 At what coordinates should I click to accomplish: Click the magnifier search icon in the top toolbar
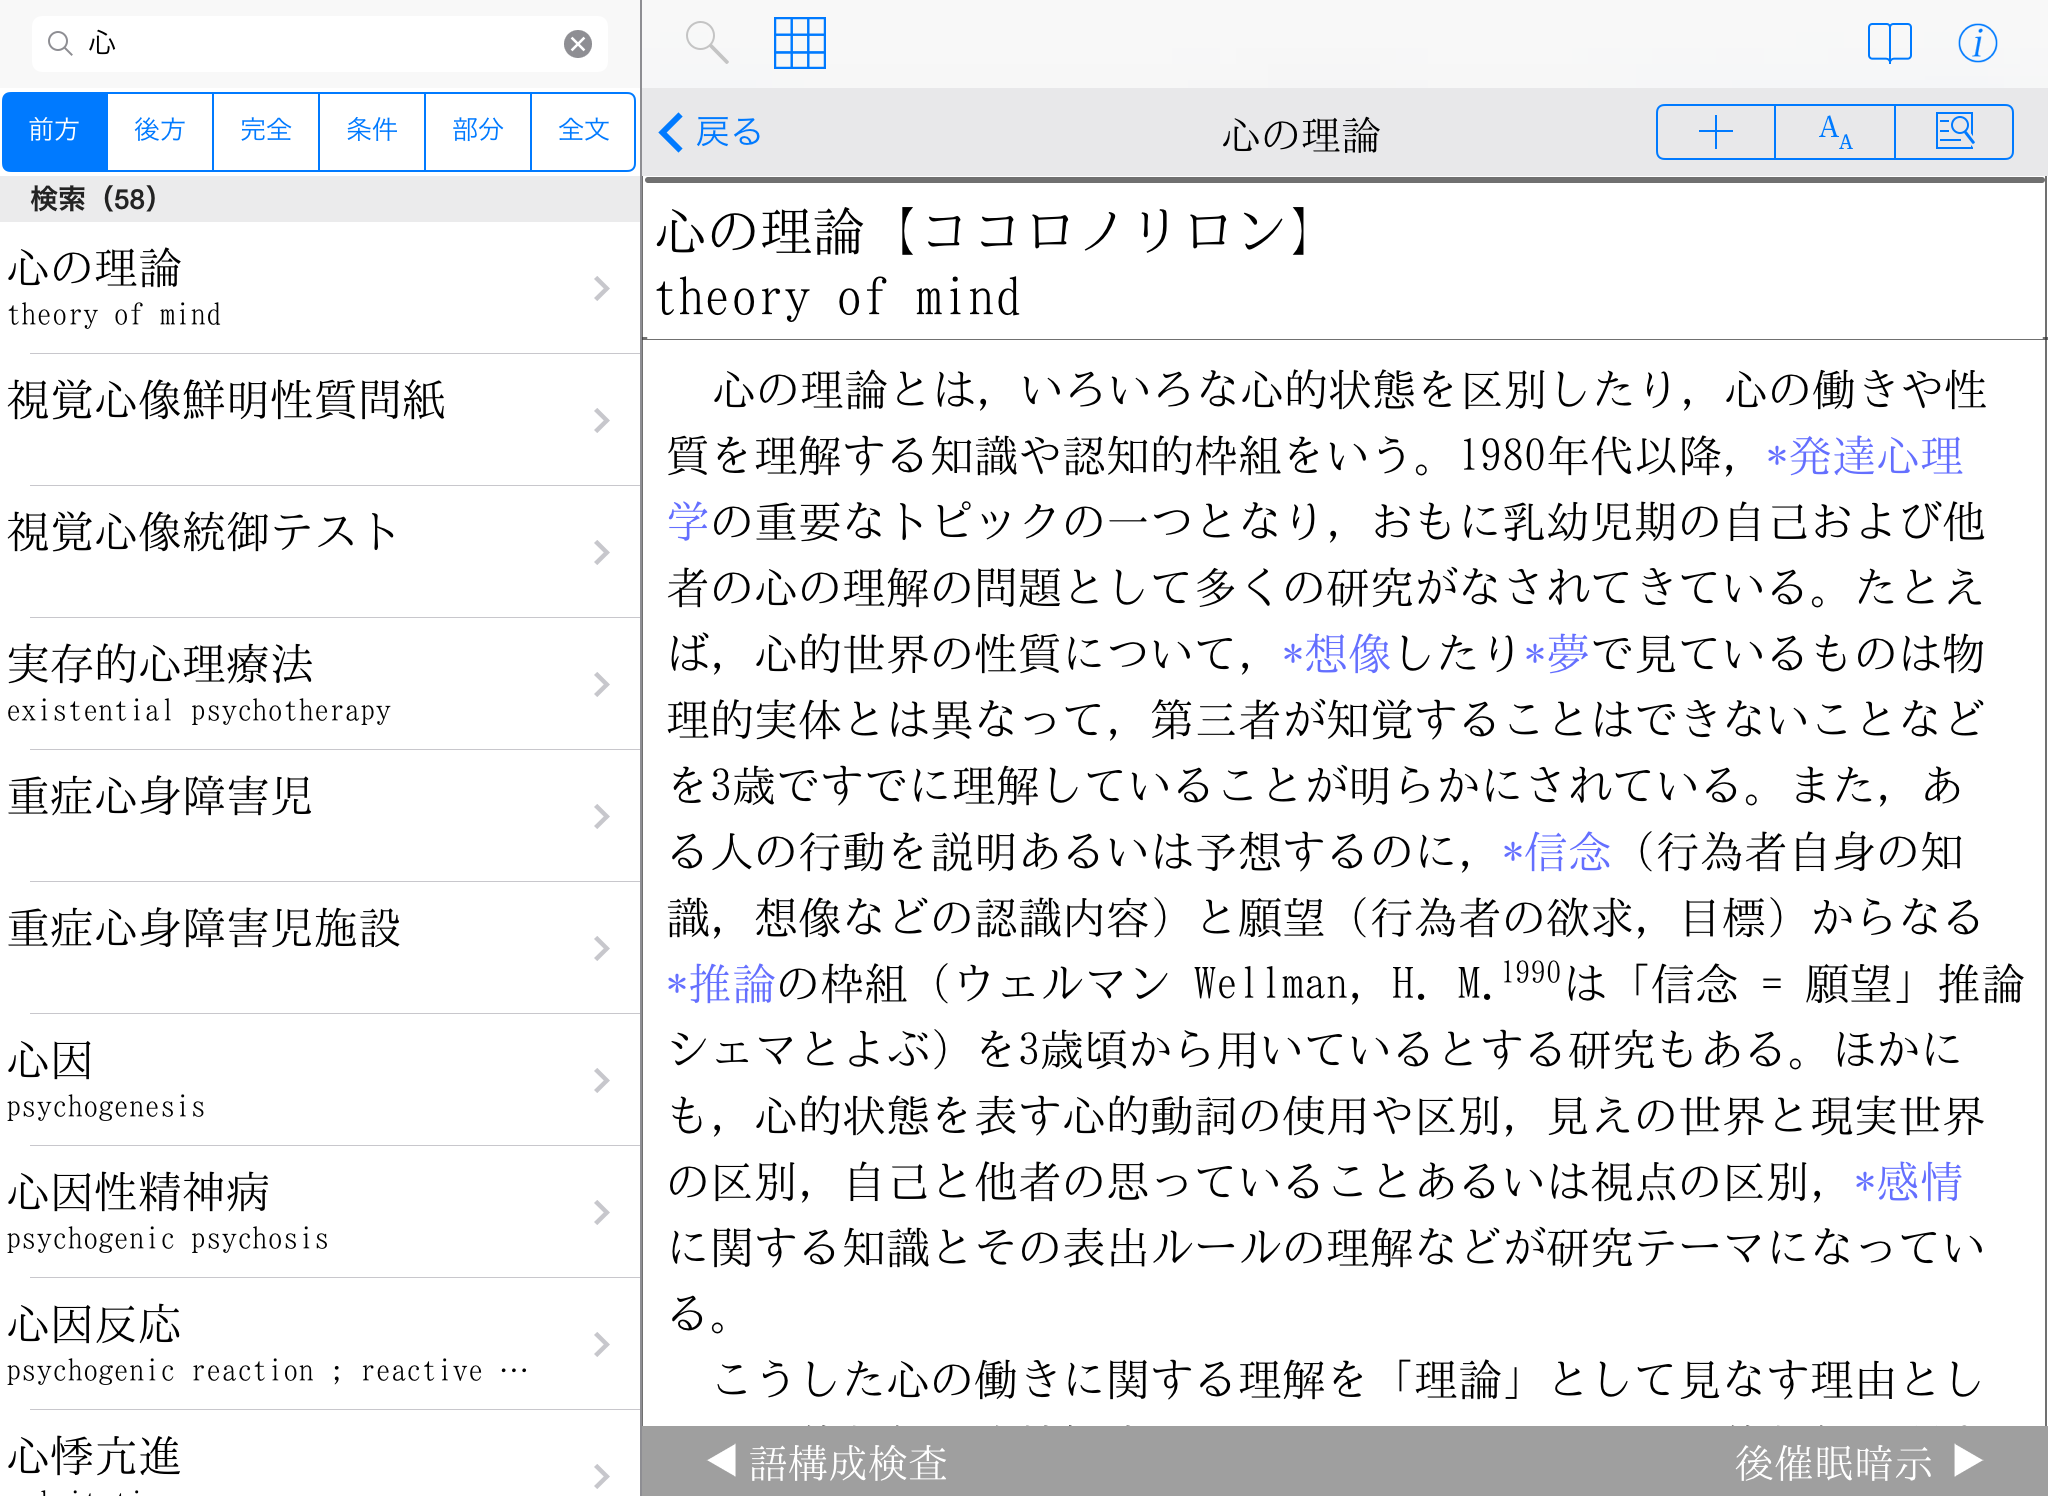pos(706,43)
